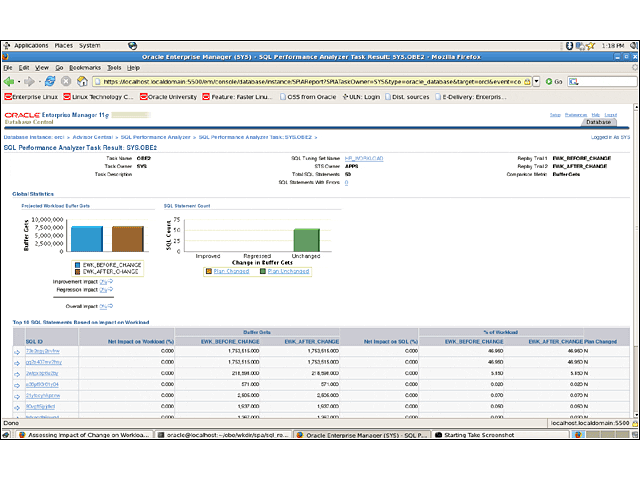Click the browser Forward arrow
The image size is (640, 480).
click(x=29, y=82)
